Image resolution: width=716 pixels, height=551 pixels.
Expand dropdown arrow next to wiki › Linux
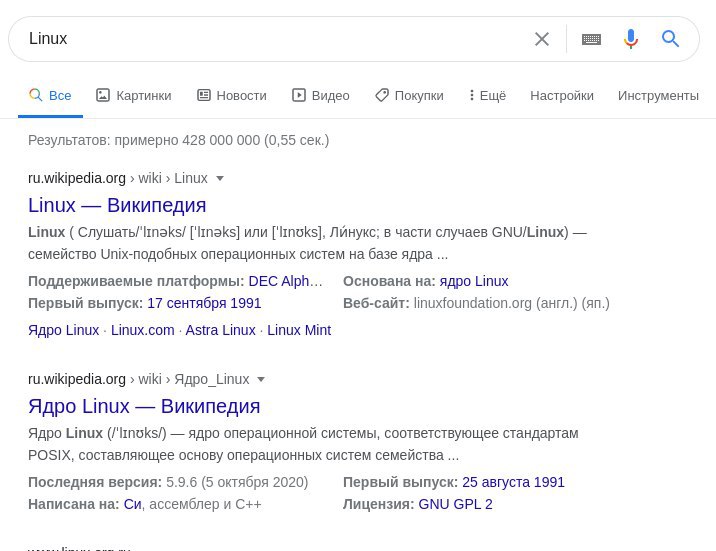(220, 178)
